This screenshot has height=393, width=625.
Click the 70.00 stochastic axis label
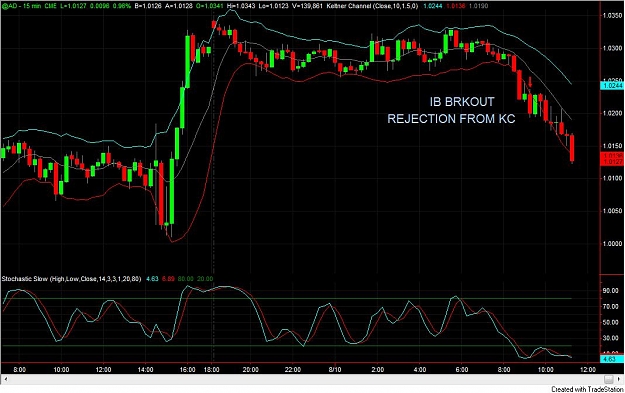[610, 307]
